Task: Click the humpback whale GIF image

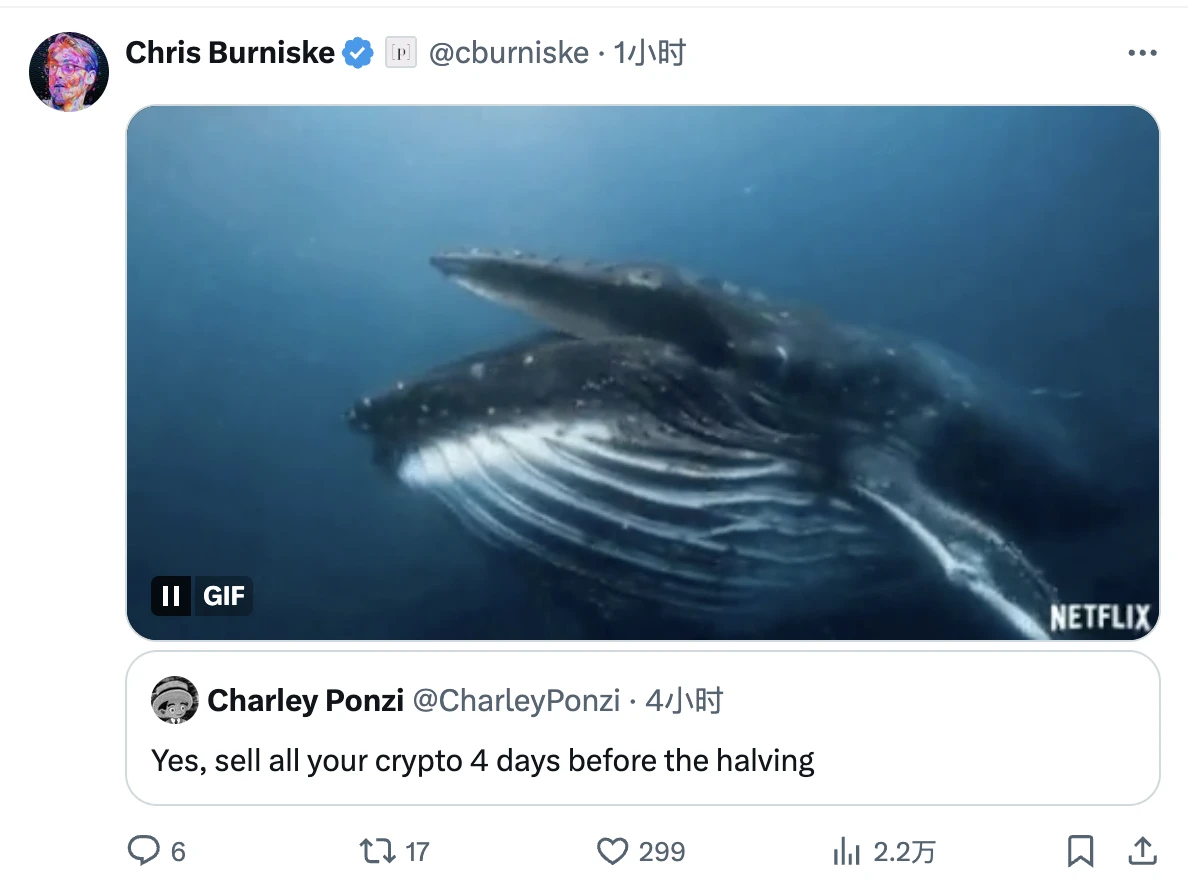Action: (642, 372)
